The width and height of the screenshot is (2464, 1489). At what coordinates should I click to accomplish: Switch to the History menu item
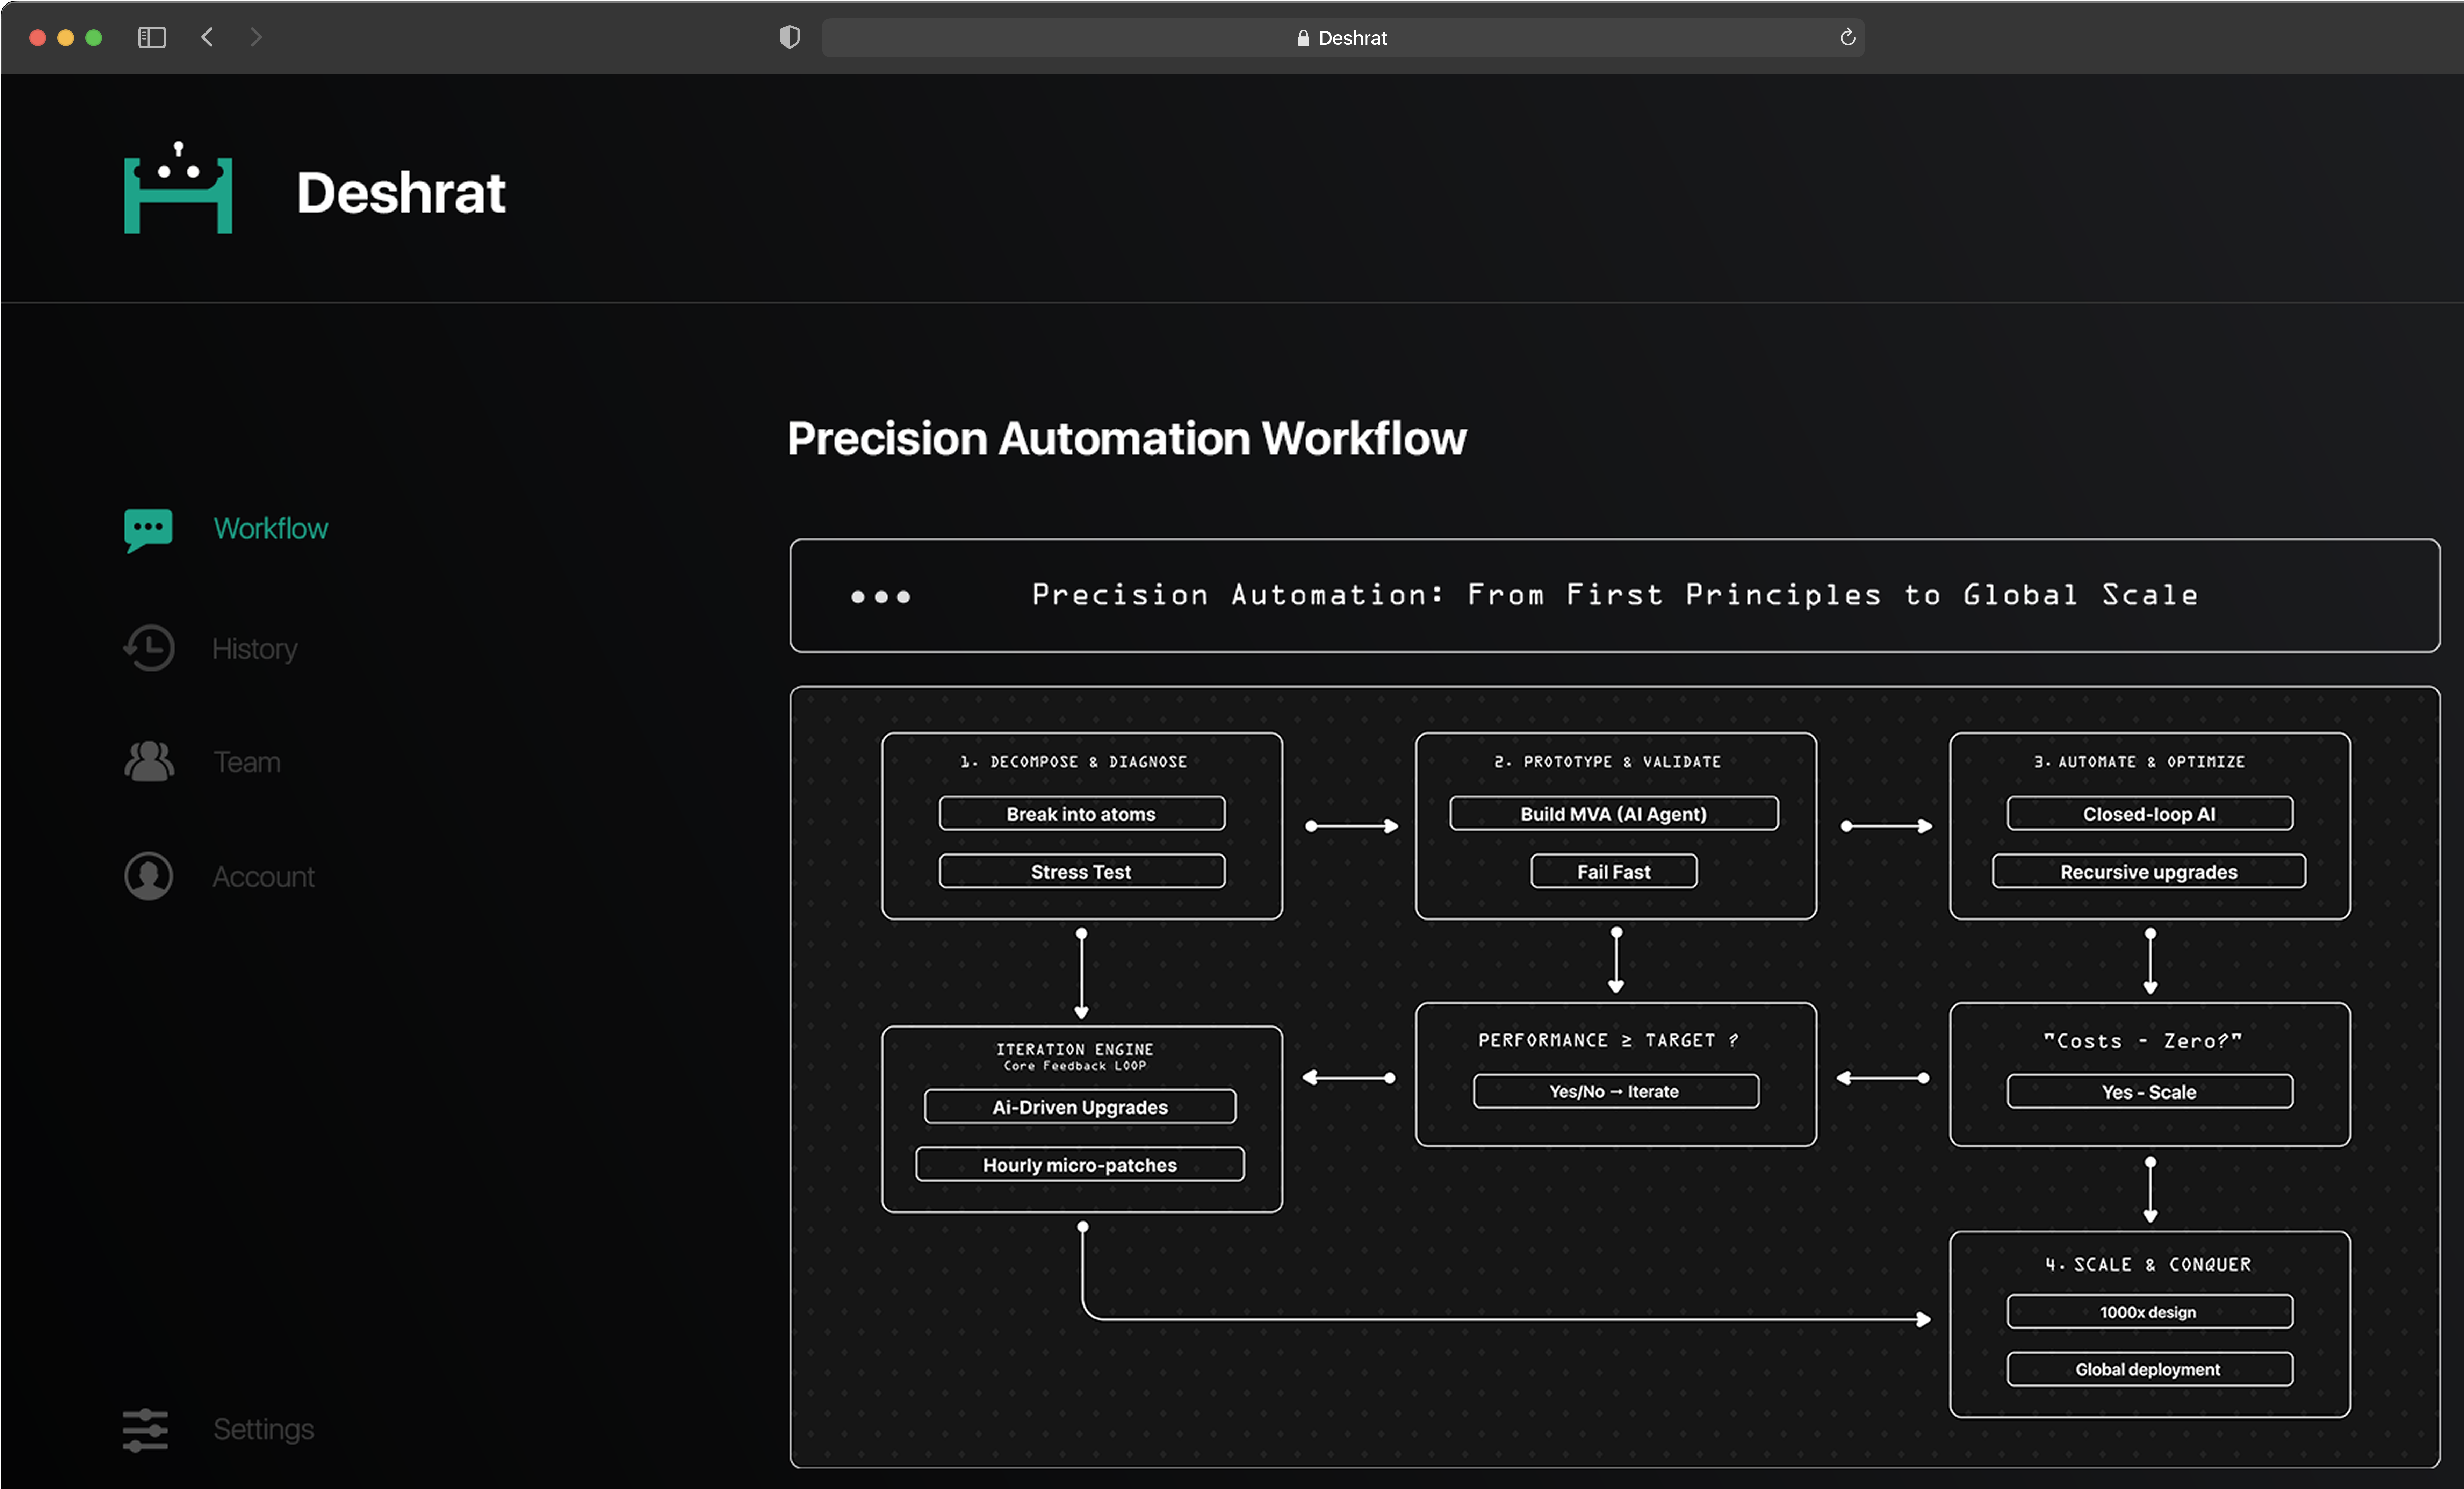click(254, 649)
